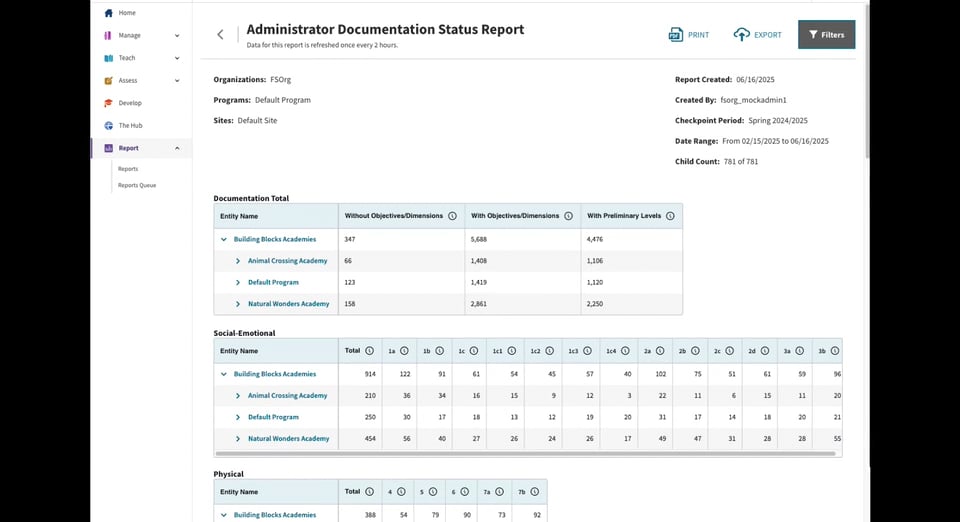Screen dimensions: 960x522
Task: Click info icon beside column 1b
Action: [440, 351]
